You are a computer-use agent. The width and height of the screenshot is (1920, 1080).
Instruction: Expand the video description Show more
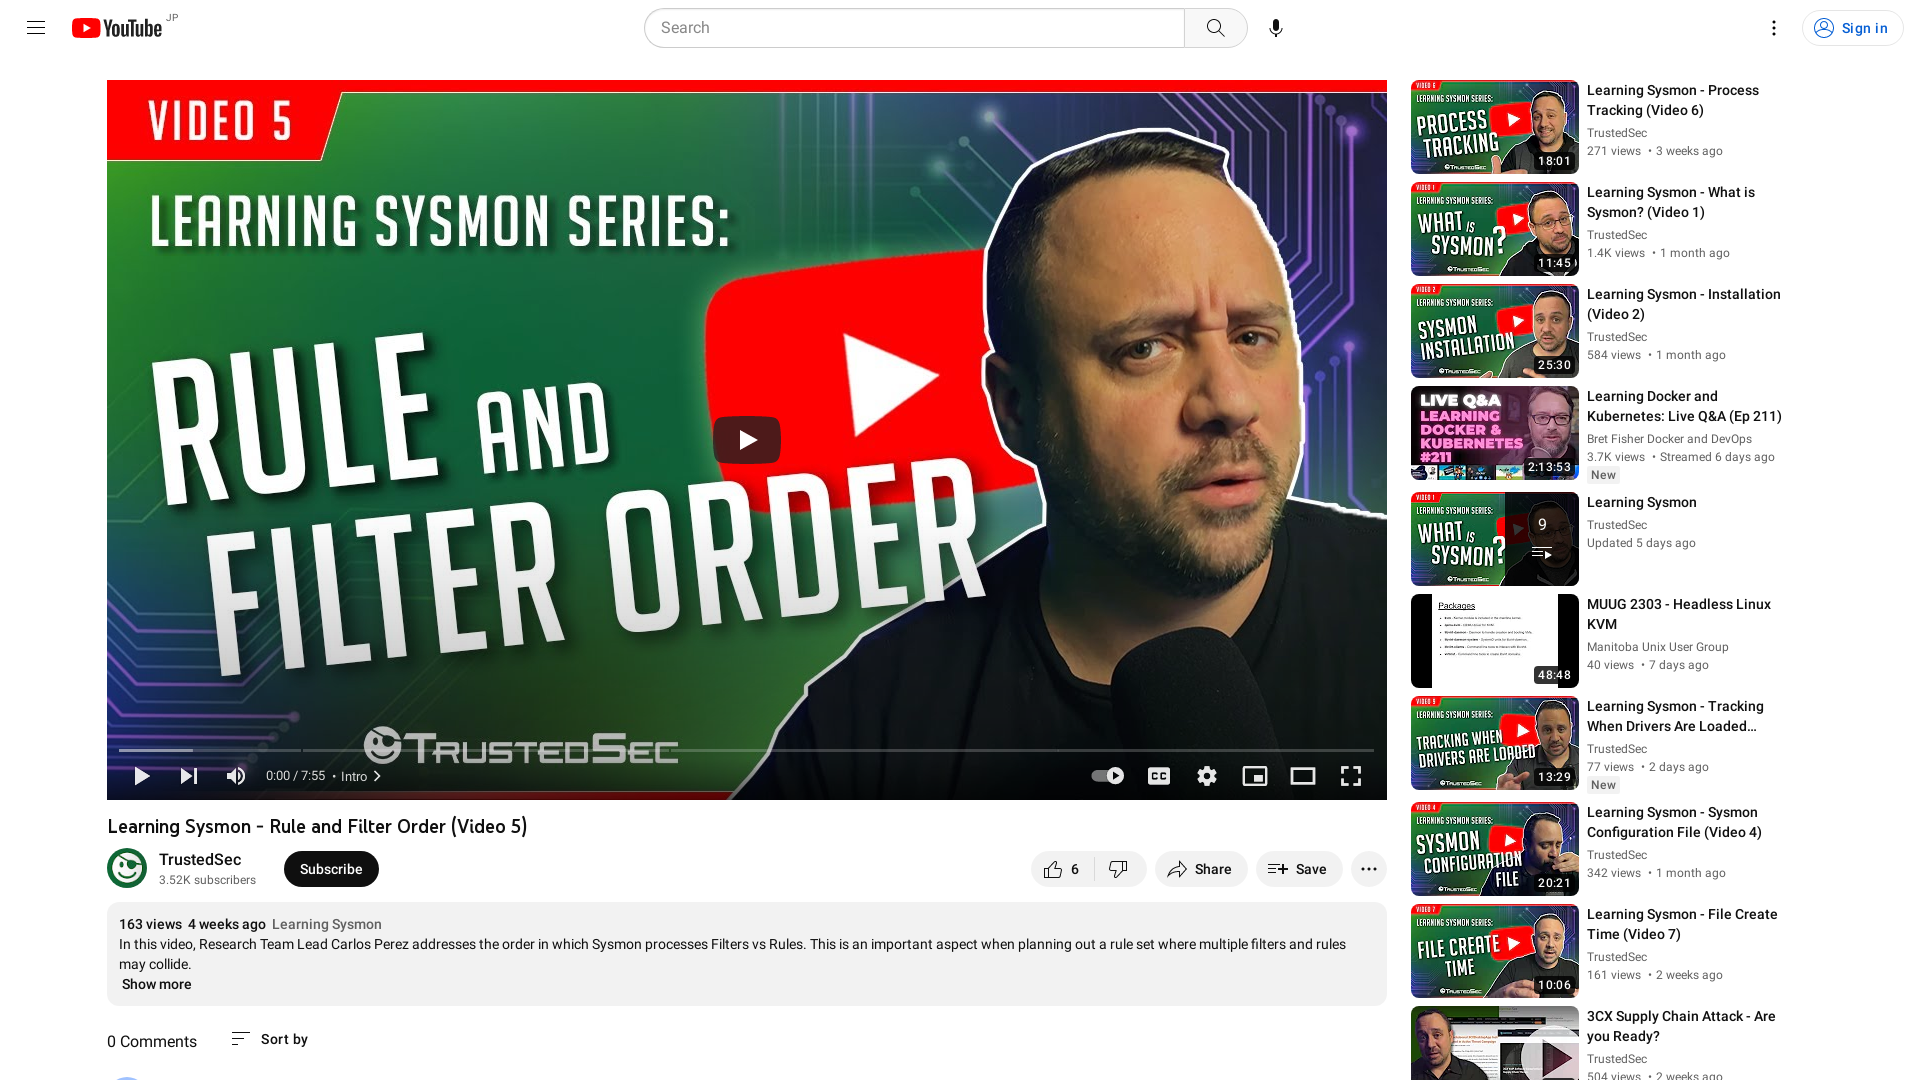pyautogui.click(x=154, y=984)
